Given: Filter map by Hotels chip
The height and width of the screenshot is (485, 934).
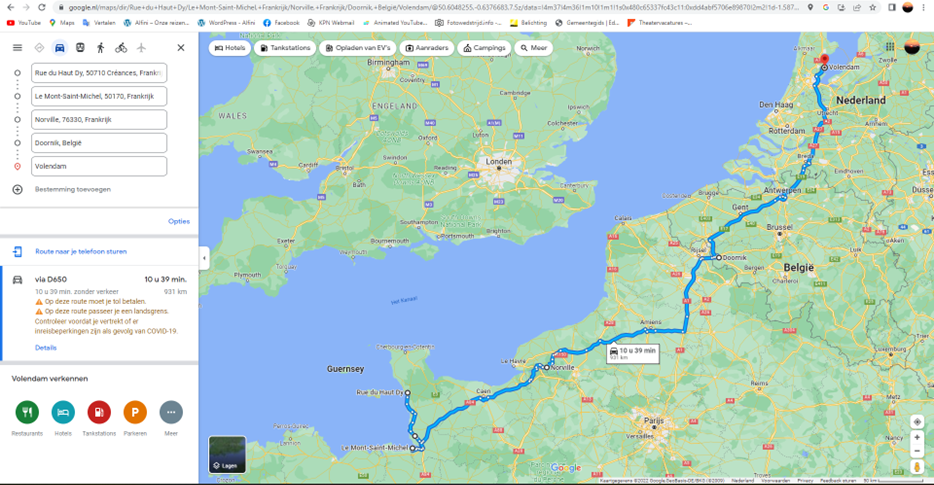Looking at the screenshot, I should point(230,48).
